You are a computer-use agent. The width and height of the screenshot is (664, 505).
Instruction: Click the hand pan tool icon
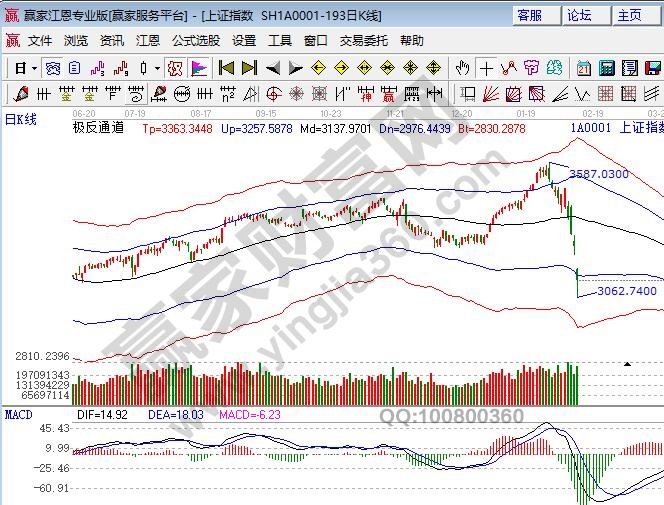(463, 68)
